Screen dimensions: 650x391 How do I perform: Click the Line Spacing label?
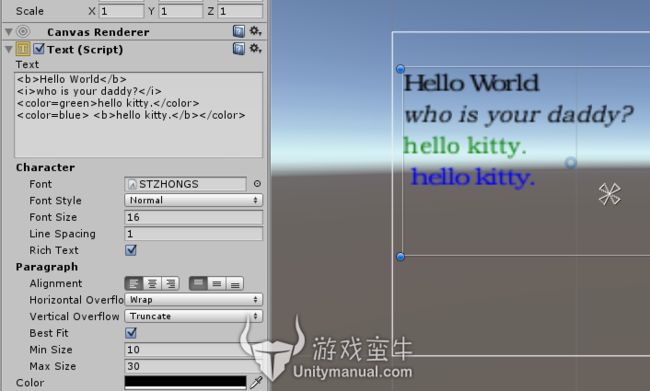click(x=62, y=234)
